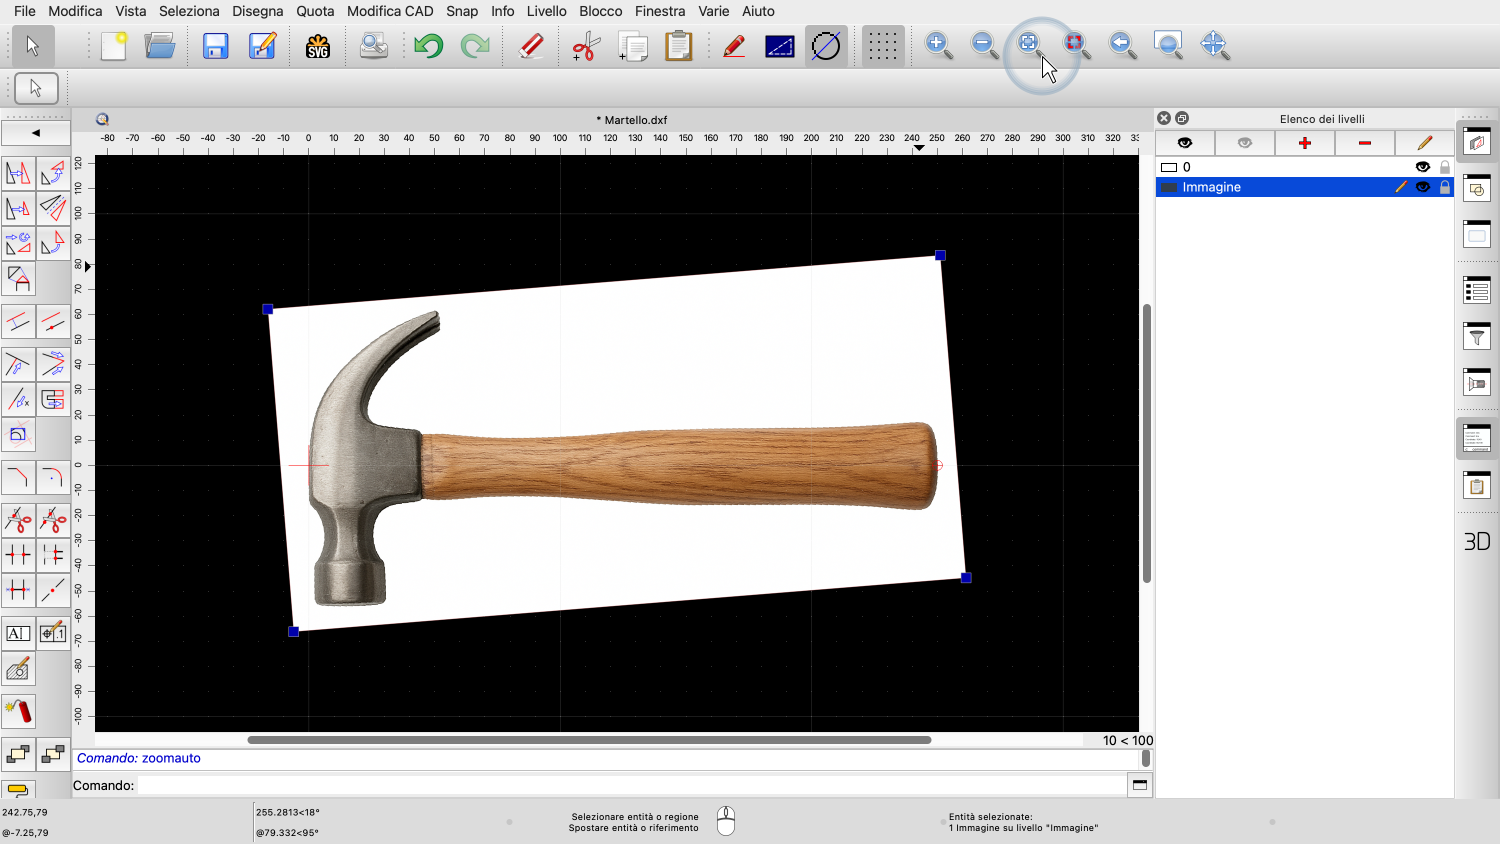Click the Save floppy disk icon
The image size is (1500, 844).
click(x=215, y=46)
